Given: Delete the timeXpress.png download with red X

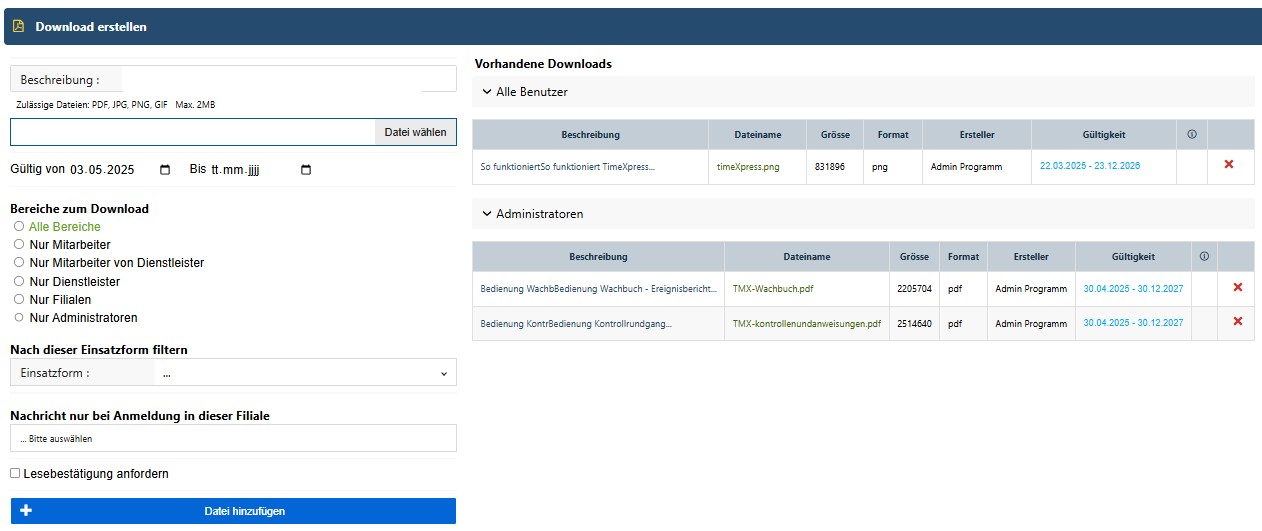Looking at the screenshot, I should (1229, 164).
